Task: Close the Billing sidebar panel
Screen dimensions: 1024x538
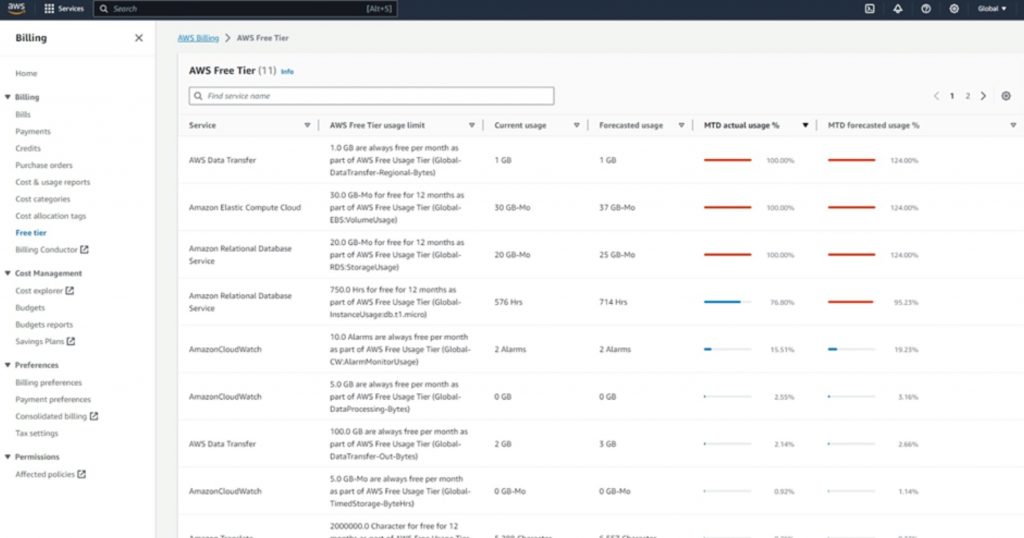Action: click(x=138, y=38)
